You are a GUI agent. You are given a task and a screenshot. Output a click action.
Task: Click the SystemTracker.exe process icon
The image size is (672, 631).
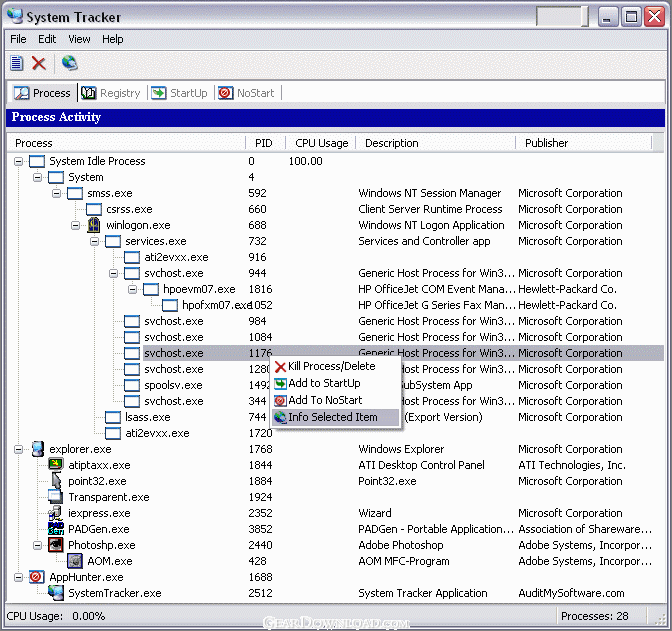coord(56,593)
